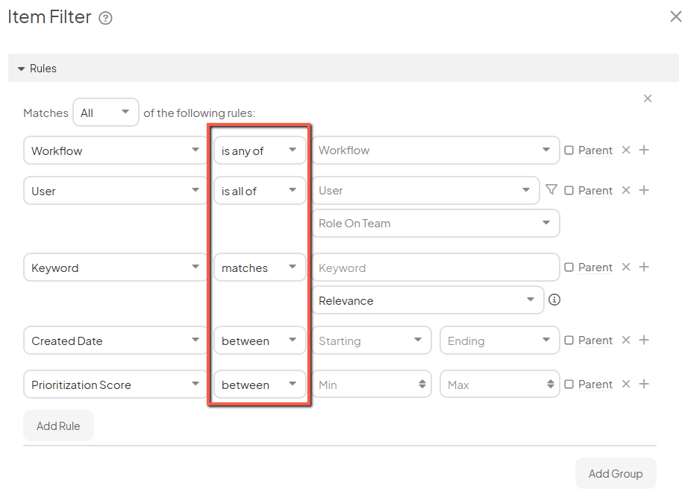Delete the Keyword rule using its X icon
This screenshot has height=503, width=688.
(x=626, y=267)
